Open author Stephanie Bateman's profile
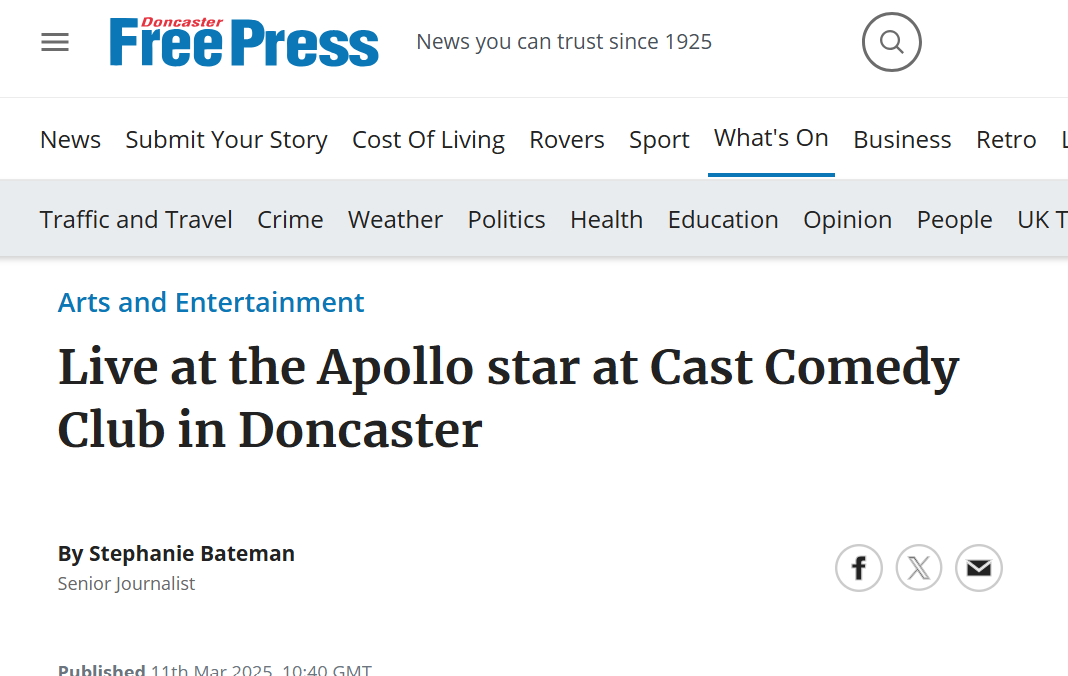The image size is (1068, 676). 191,553
